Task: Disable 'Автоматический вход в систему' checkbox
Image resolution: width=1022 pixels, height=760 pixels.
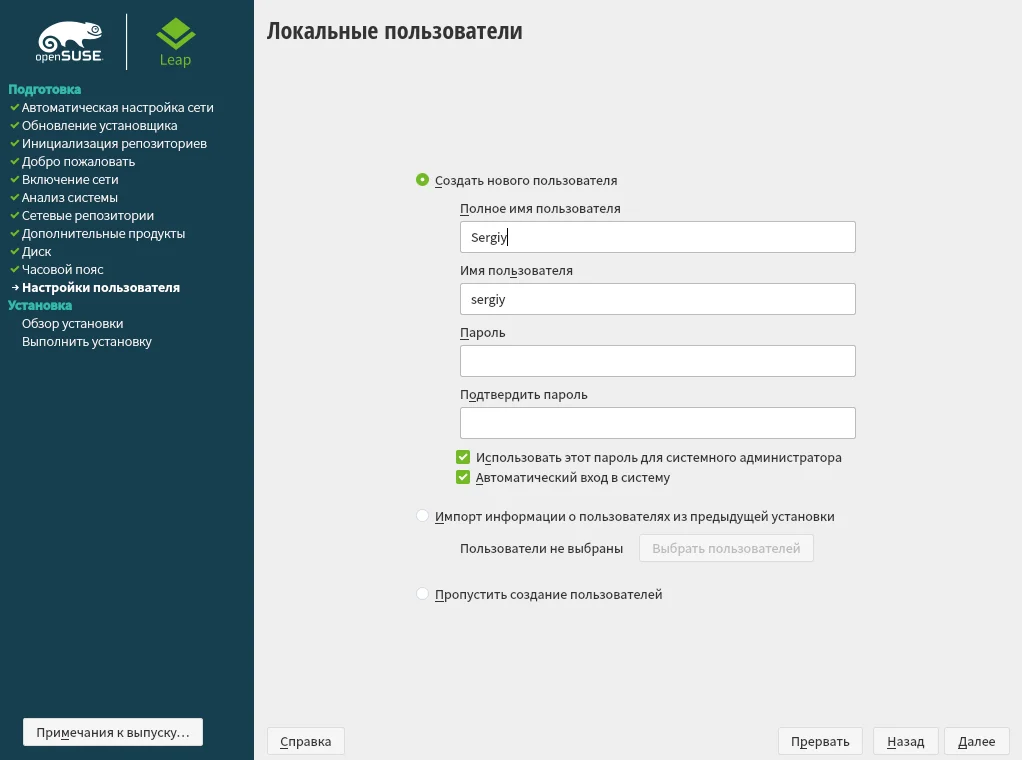Action: pos(463,478)
